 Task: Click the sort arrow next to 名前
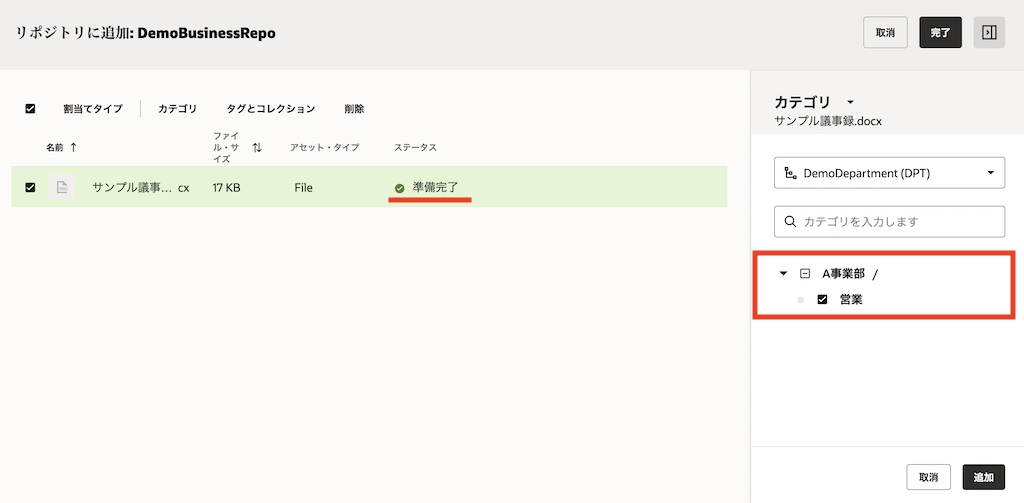[x=73, y=147]
